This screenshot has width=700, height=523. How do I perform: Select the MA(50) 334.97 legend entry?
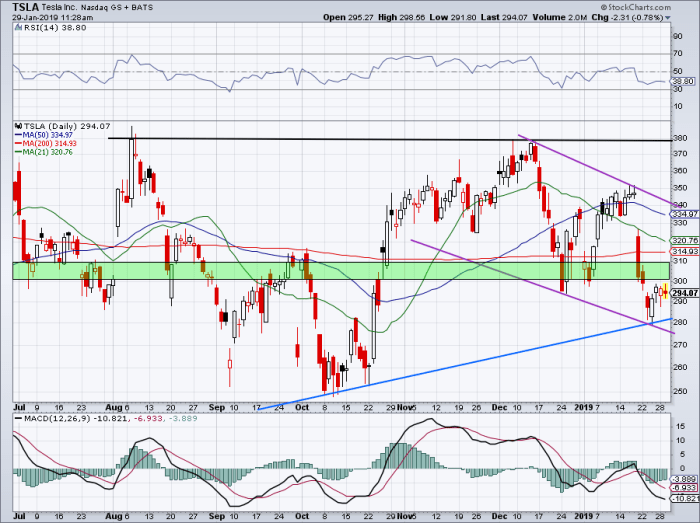pyautogui.click(x=44, y=135)
